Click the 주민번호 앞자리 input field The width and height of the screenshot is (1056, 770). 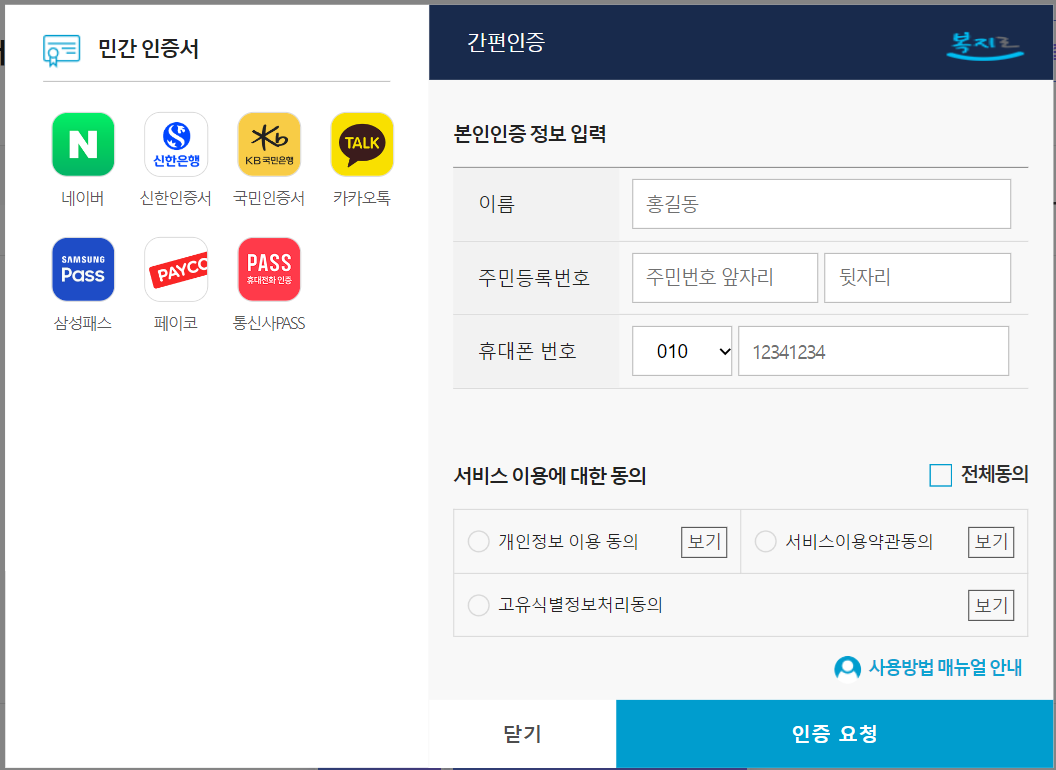point(724,277)
